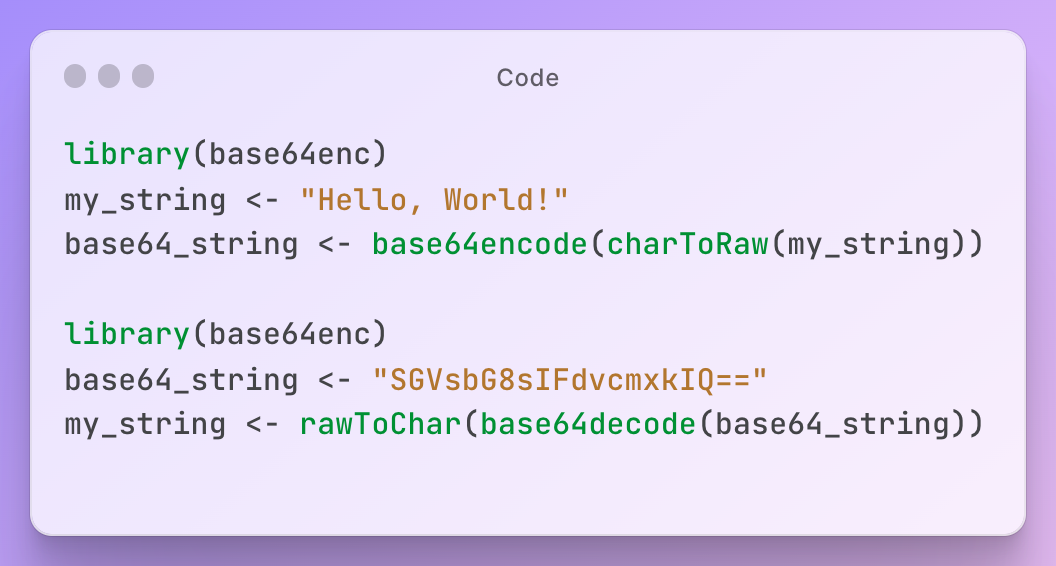This screenshot has width=1056, height=566.
Task: Click the base64decode function name
Action: [x=587, y=424]
